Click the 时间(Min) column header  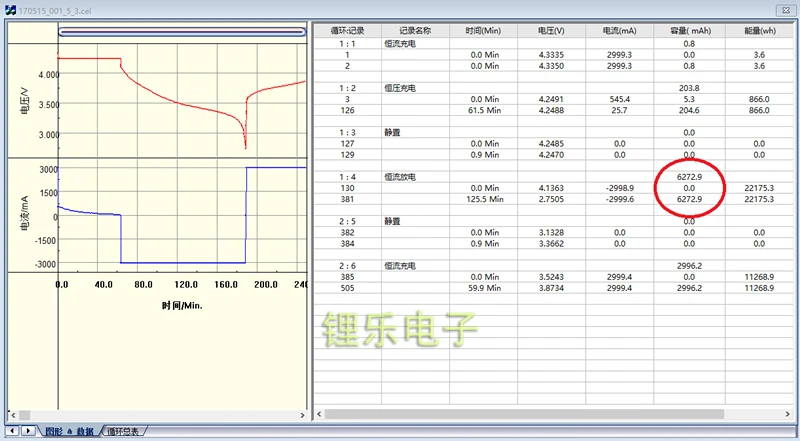click(x=483, y=31)
